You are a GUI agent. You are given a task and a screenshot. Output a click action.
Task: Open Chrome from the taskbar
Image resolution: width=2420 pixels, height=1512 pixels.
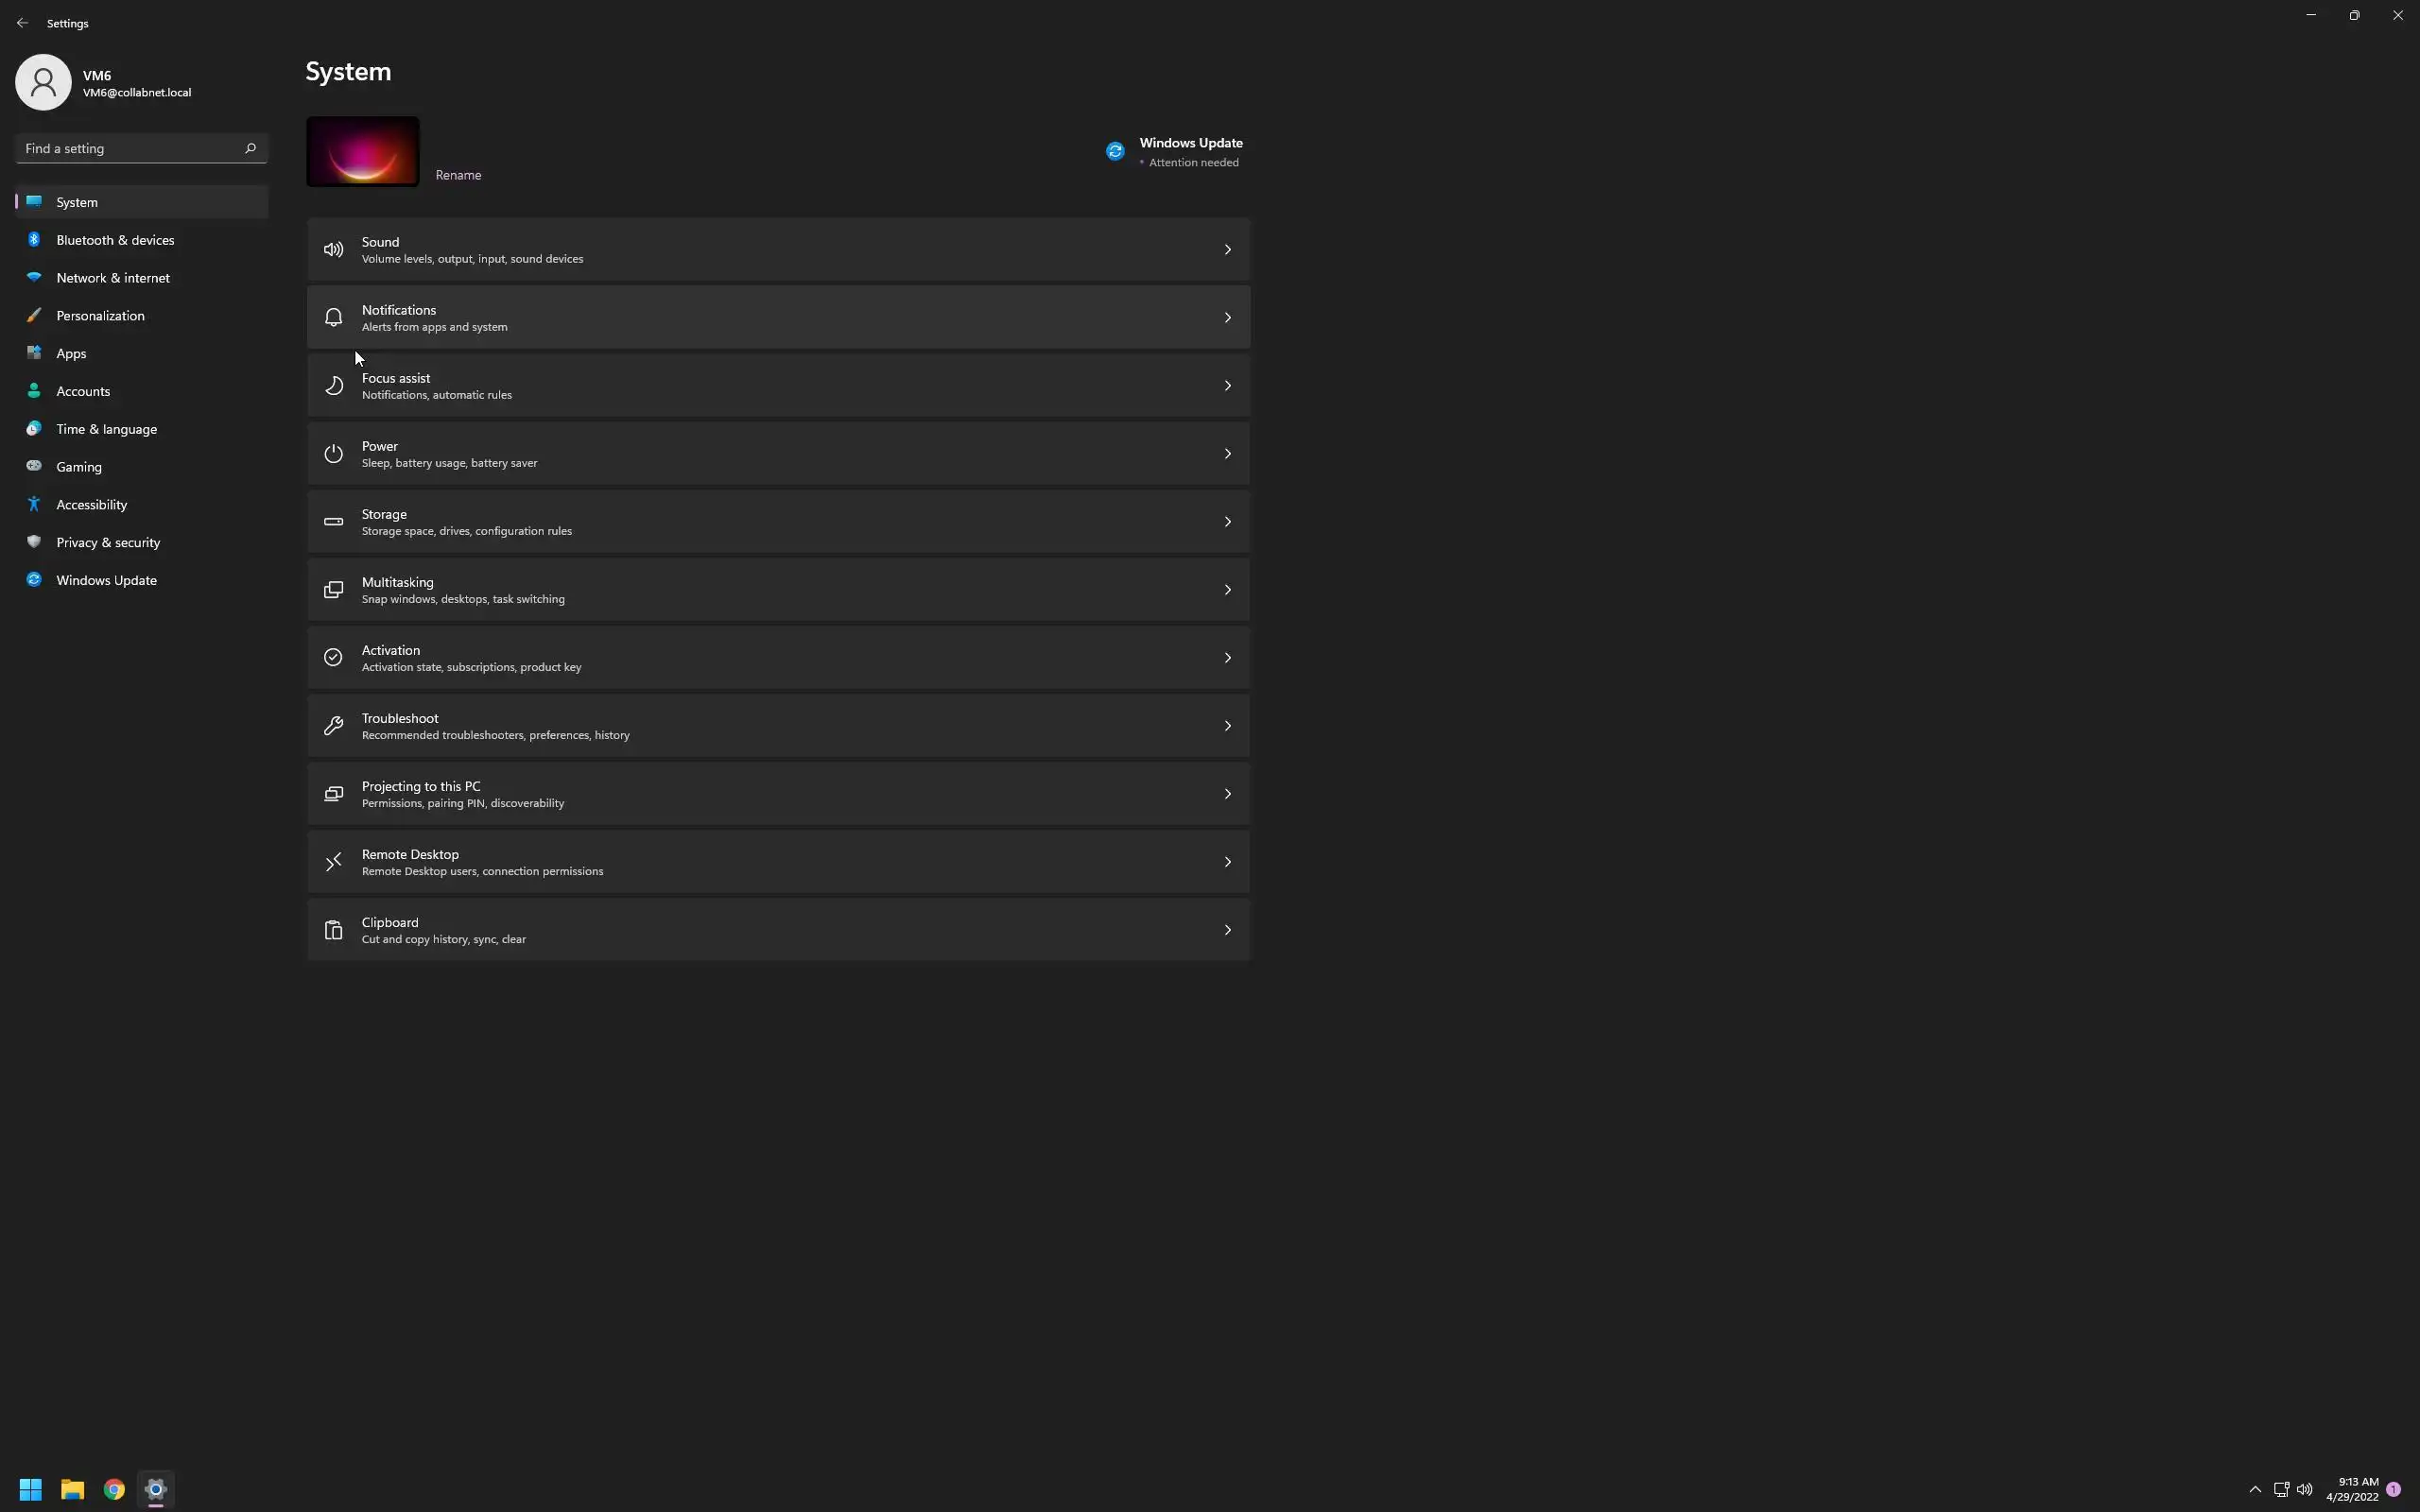point(114,1489)
